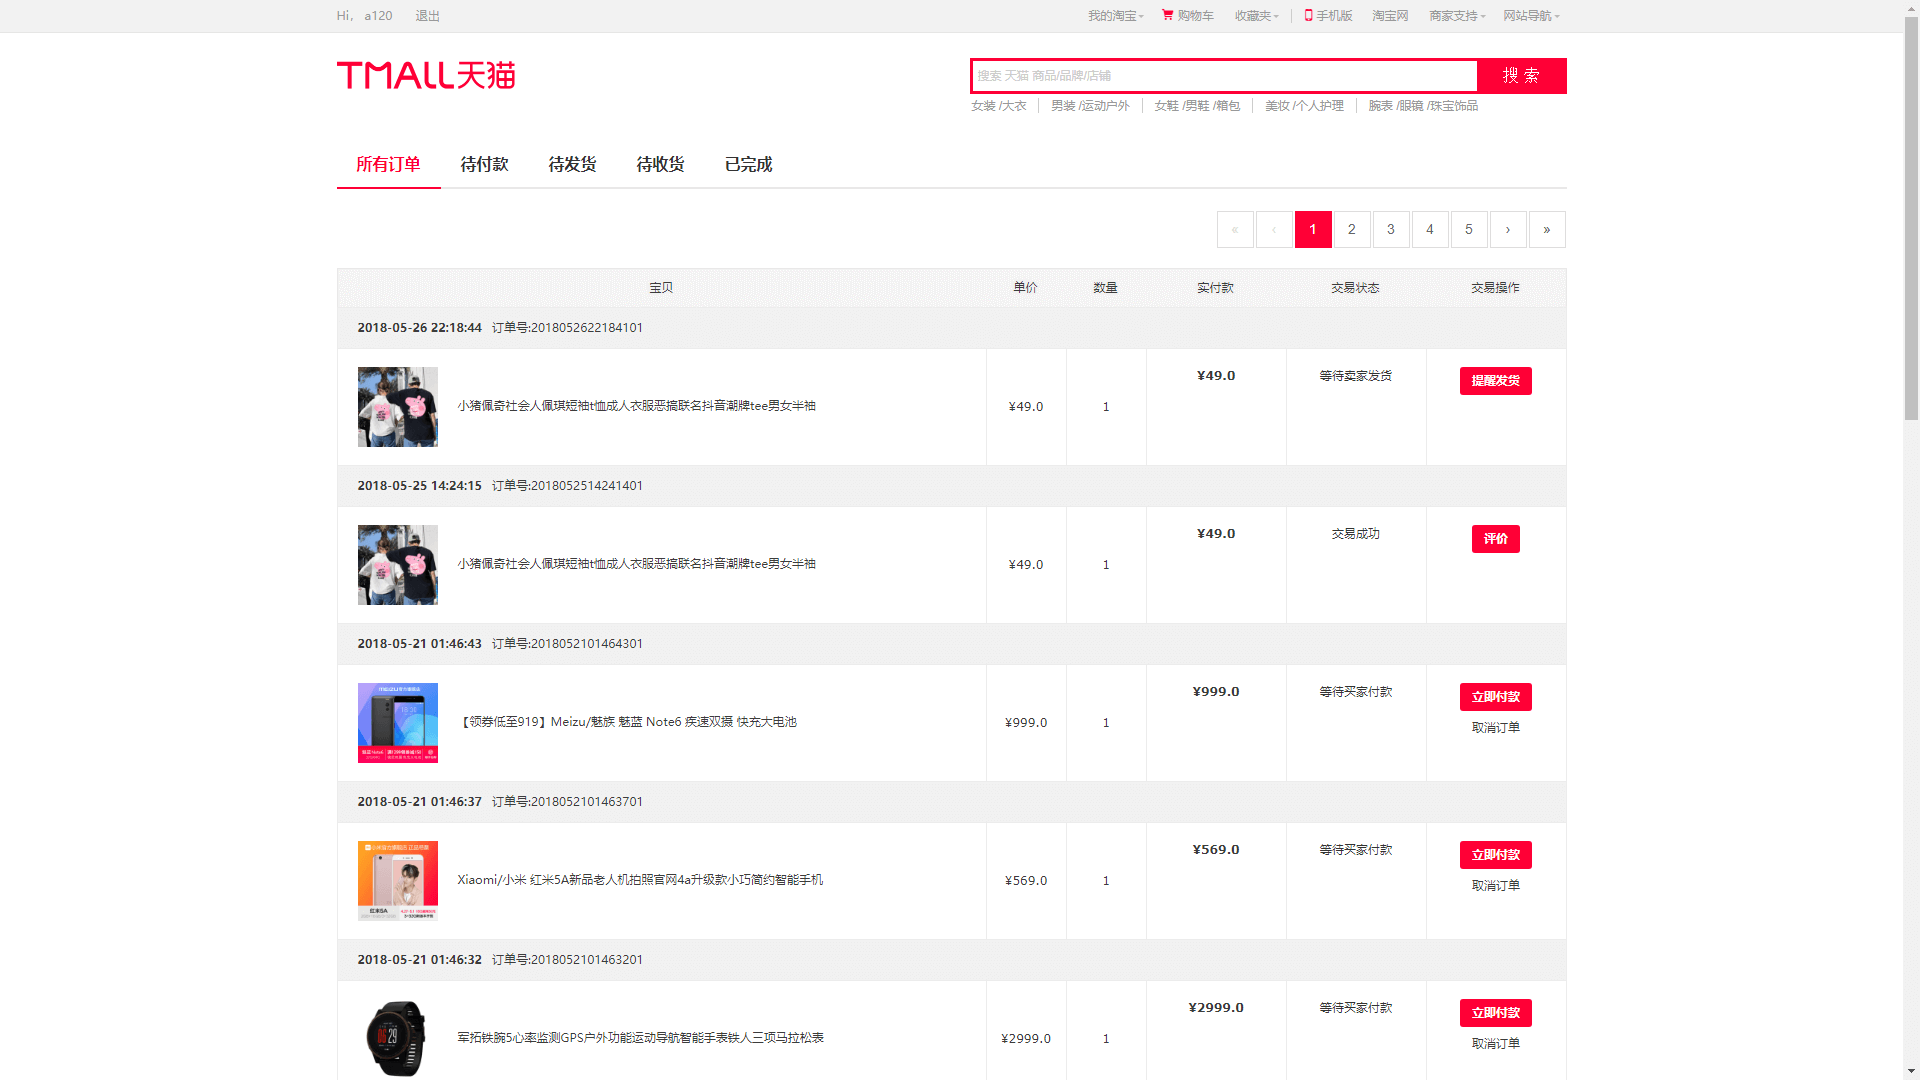The image size is (1920, 1080).
Task: Switch to 待收货 tab
Action: 661,164
